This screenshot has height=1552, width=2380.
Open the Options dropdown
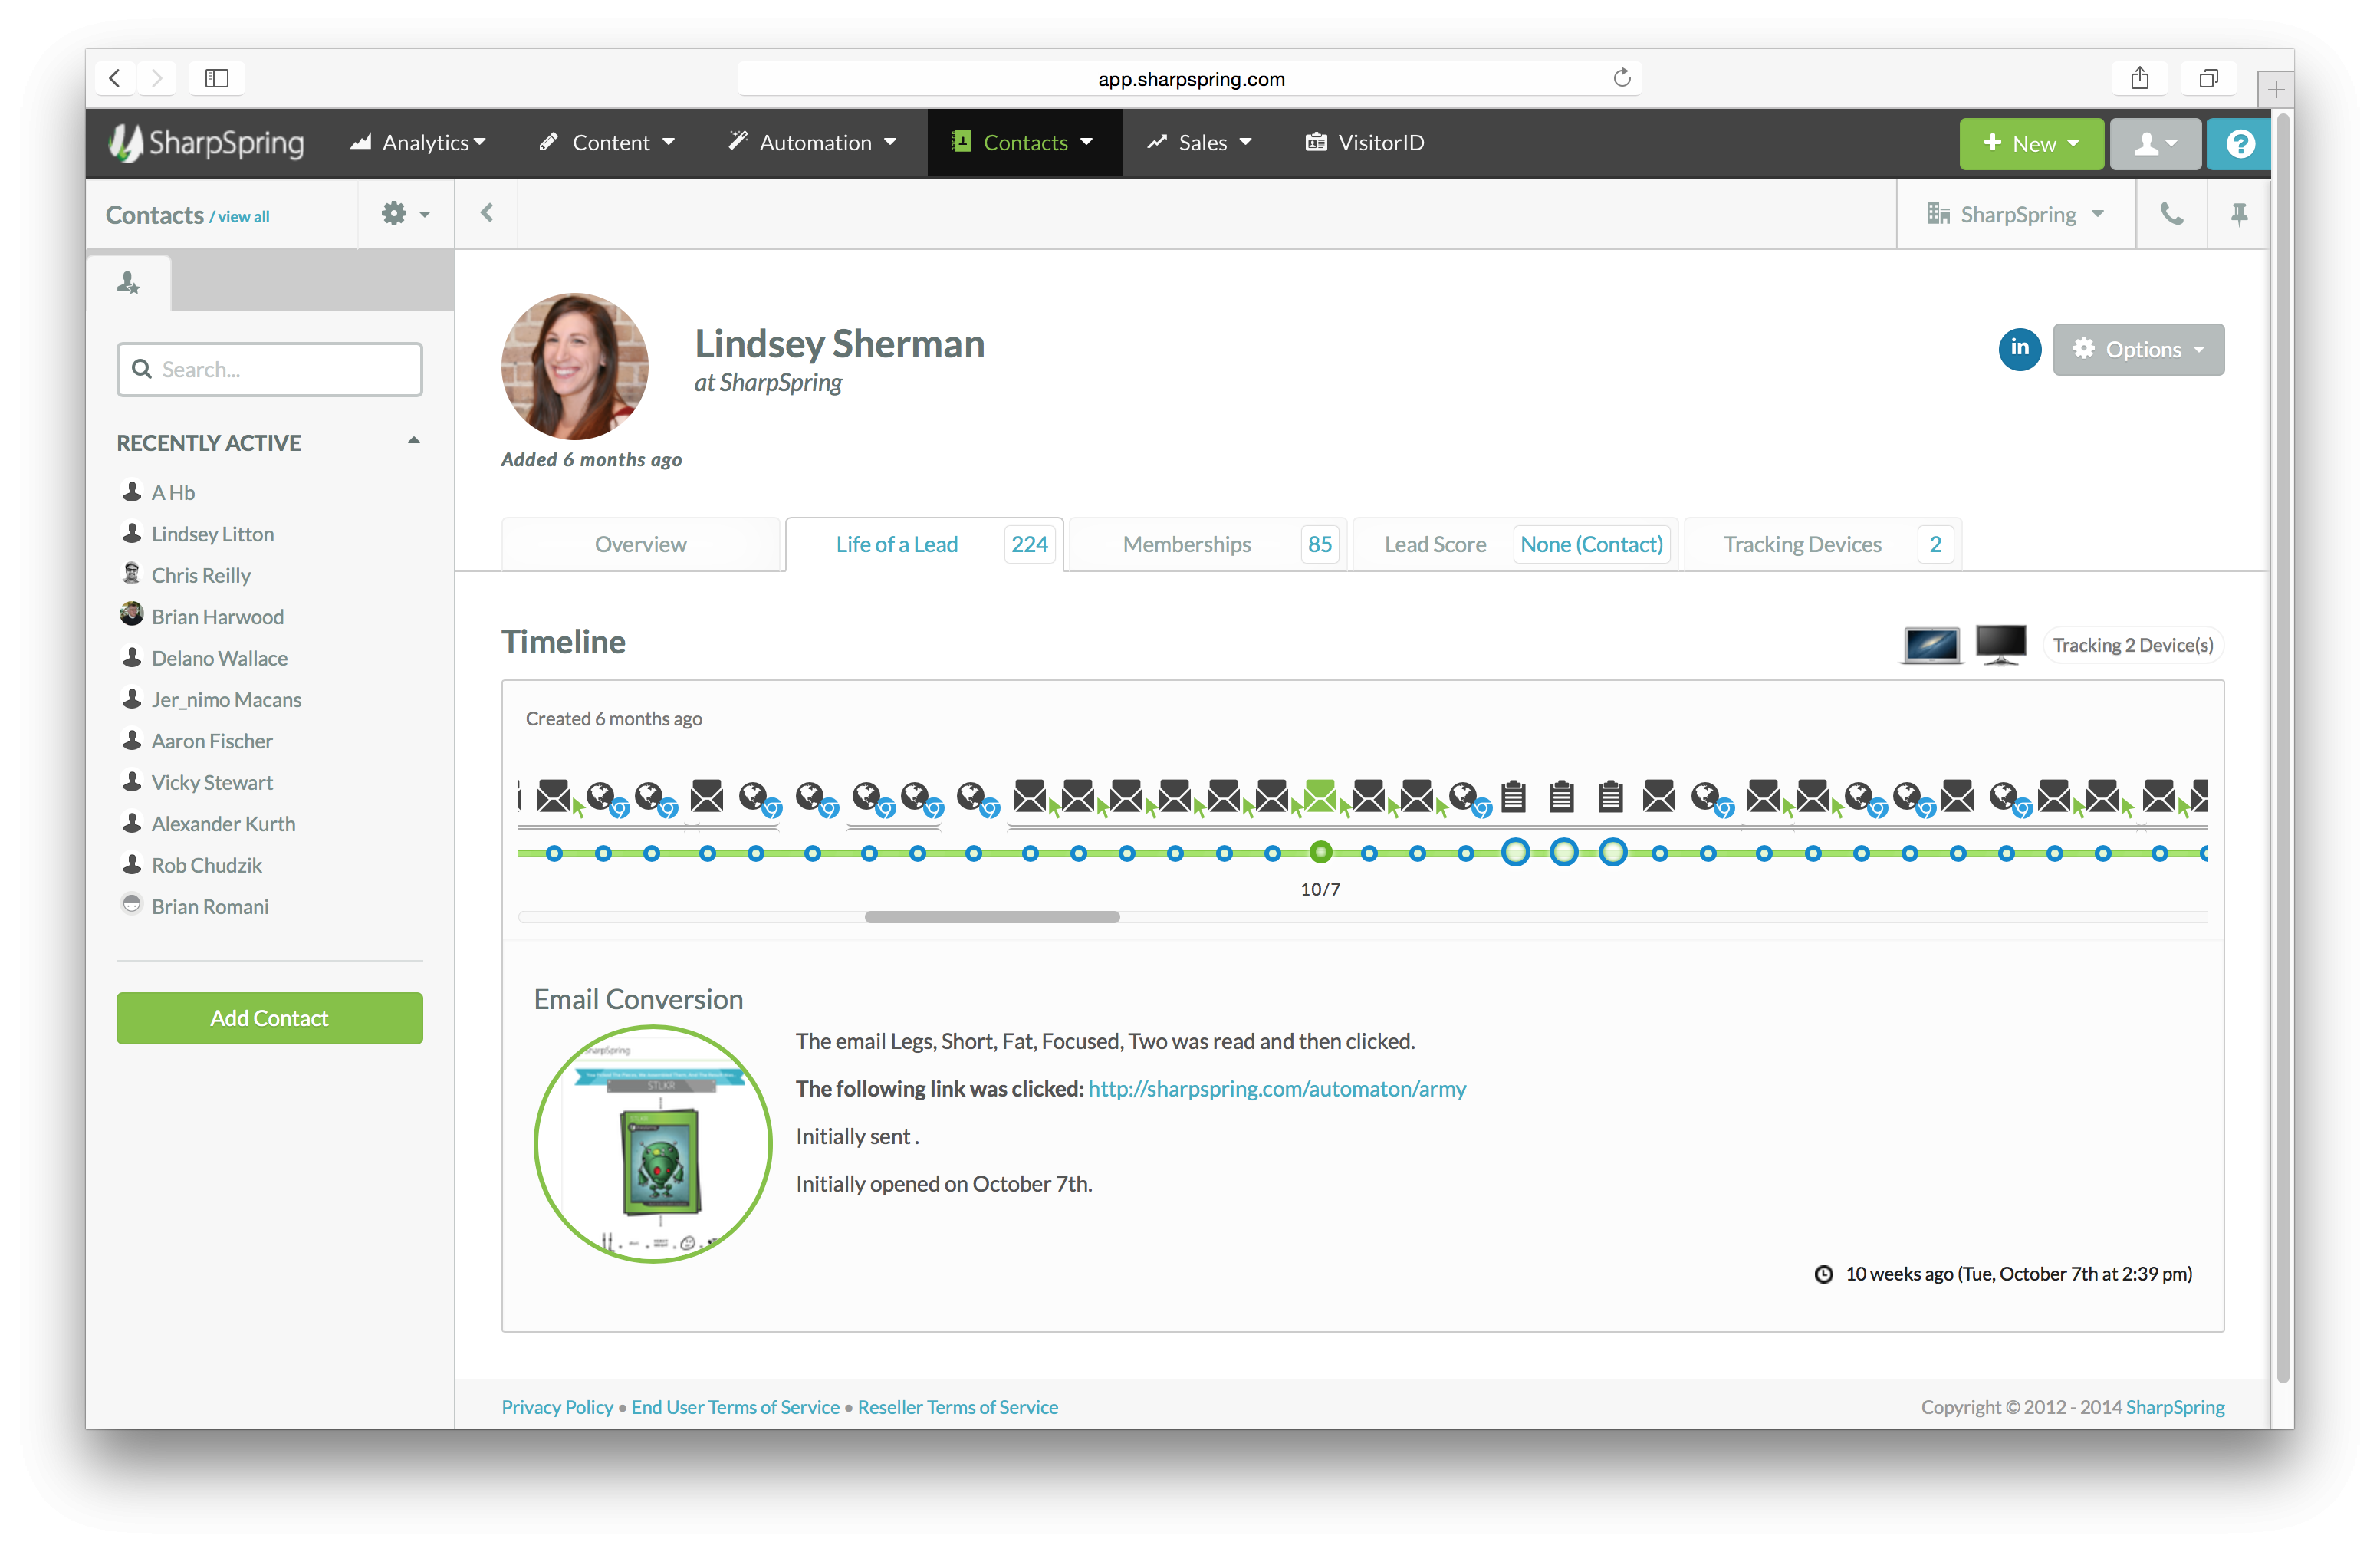pyautogui.click(x=2138, y=350)
